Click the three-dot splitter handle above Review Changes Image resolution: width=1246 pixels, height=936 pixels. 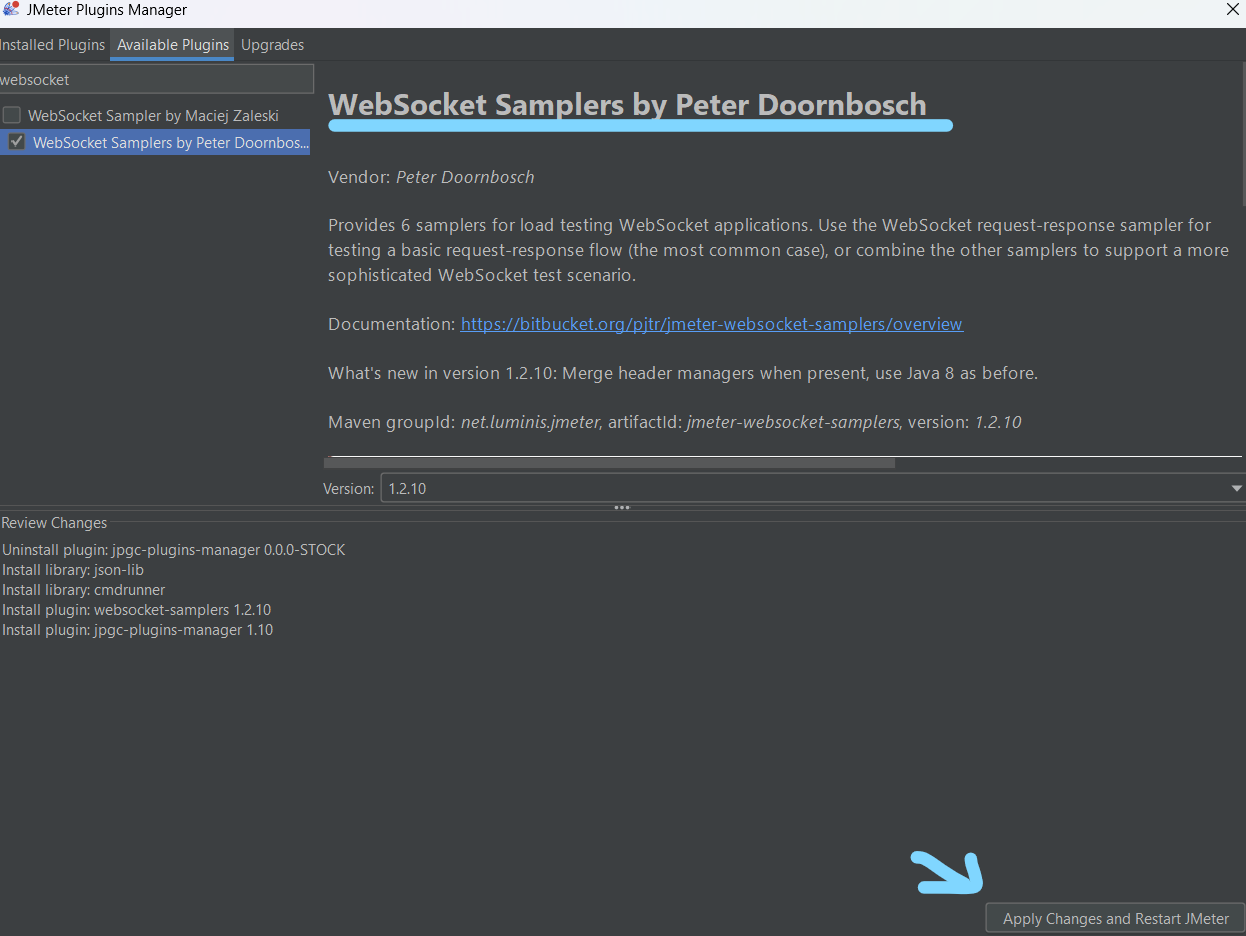point(622,508)
